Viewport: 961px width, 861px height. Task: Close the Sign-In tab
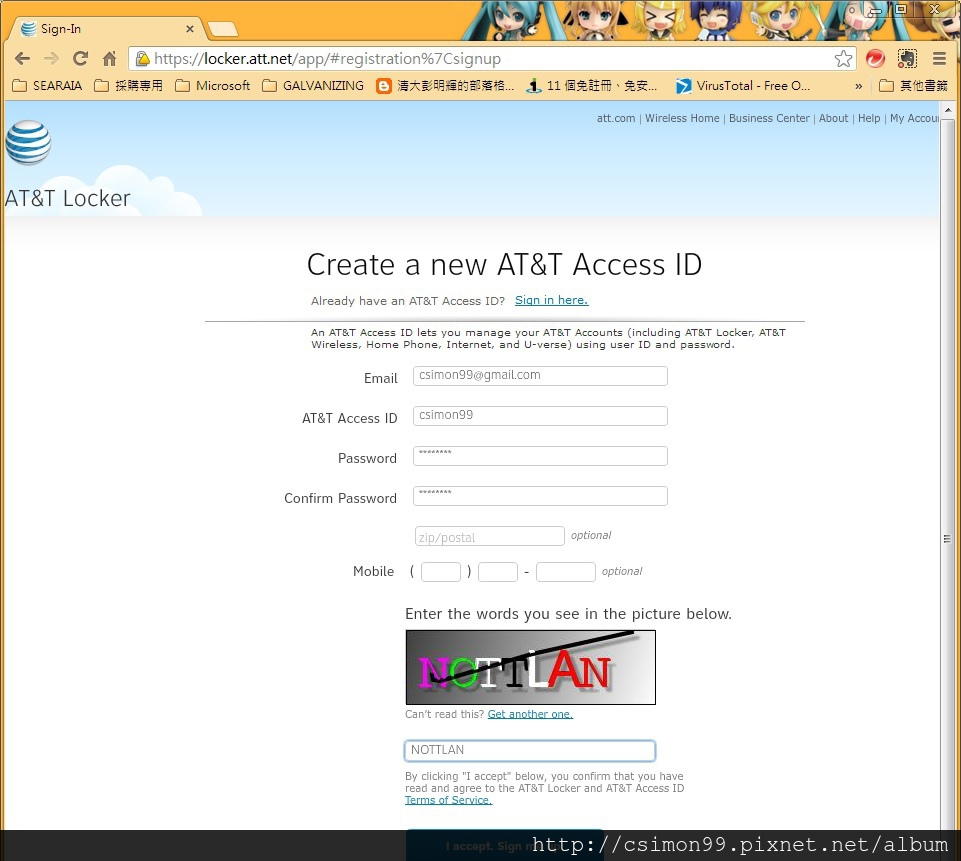tap(190, 29)
